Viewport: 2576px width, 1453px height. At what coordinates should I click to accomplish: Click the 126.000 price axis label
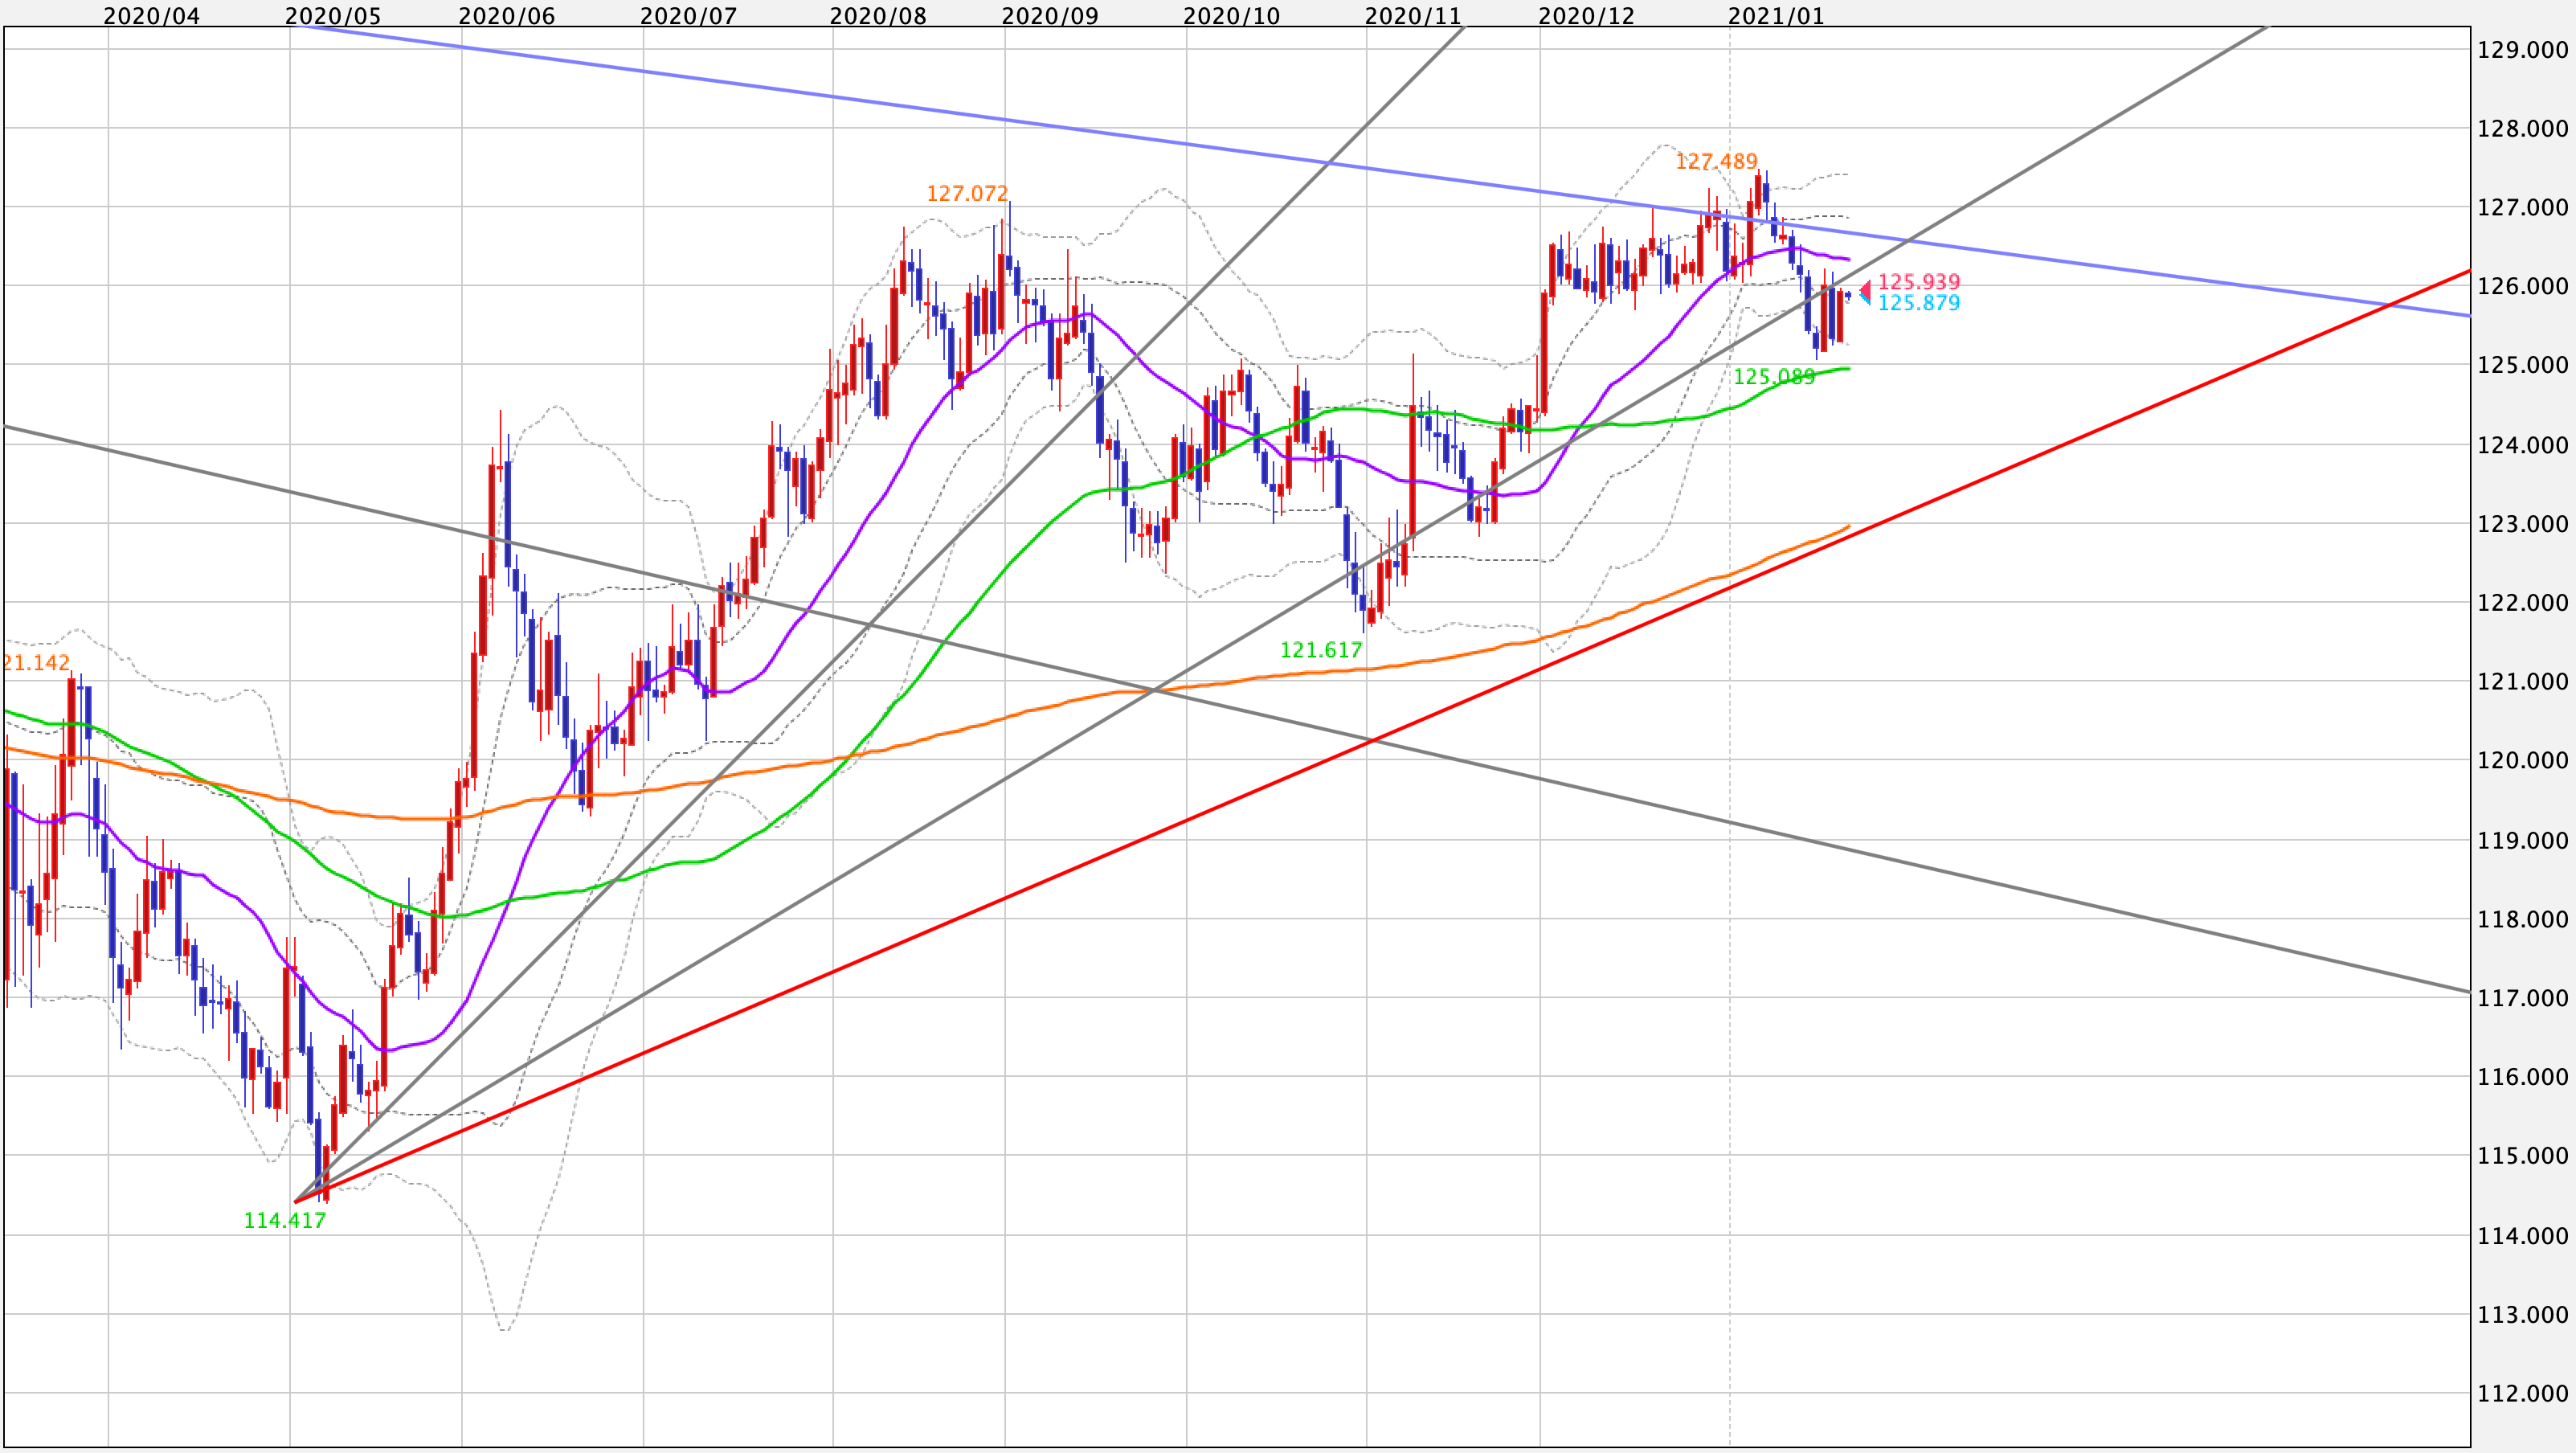(x=2522, y=286)
